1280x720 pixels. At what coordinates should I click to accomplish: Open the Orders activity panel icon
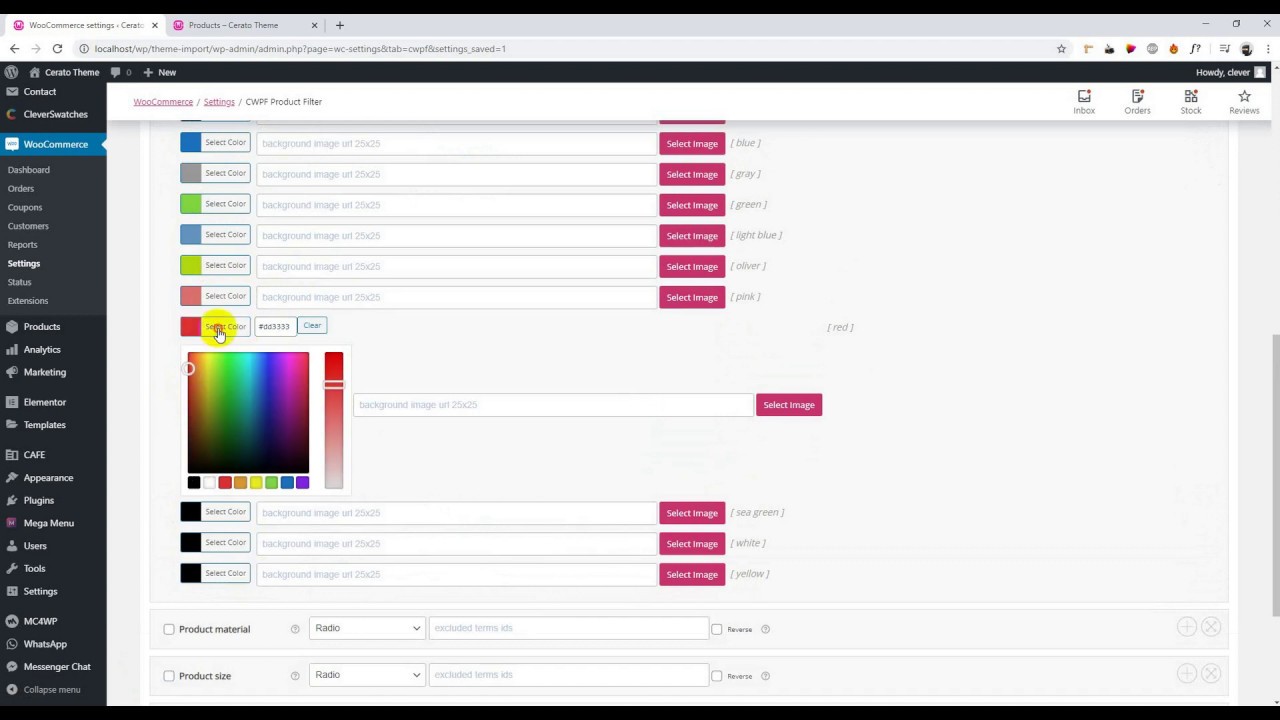click(x=1137, y=101)
